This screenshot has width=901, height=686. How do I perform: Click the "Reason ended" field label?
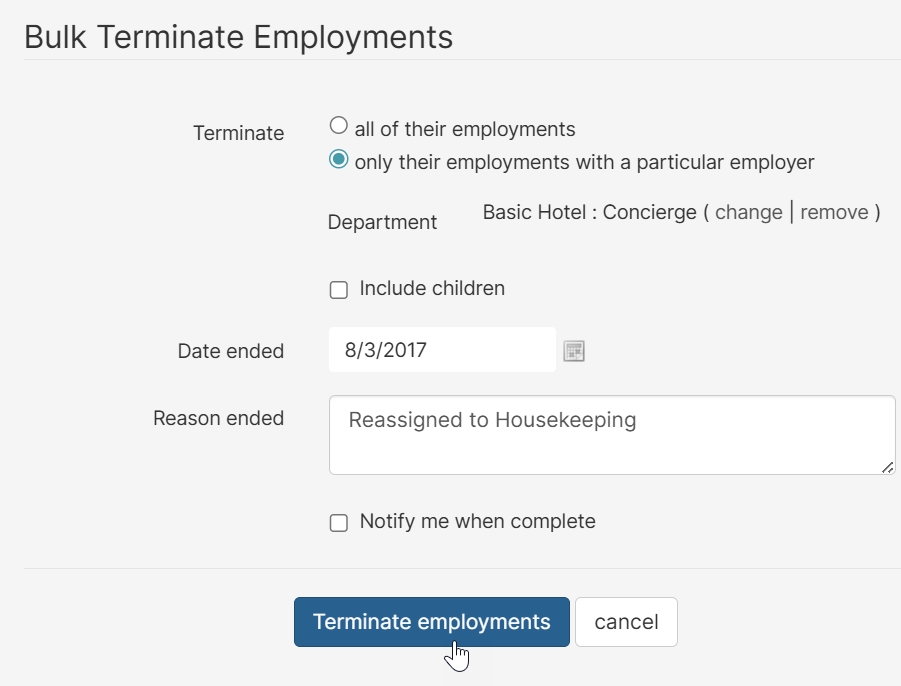pos(218,418)
